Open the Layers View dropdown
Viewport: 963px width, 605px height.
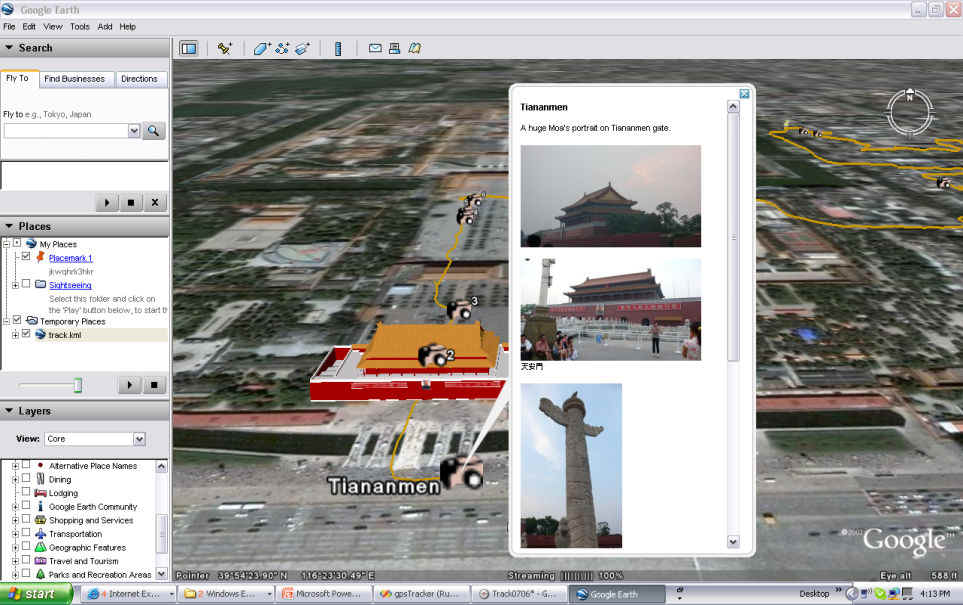[x=139, y=439]
